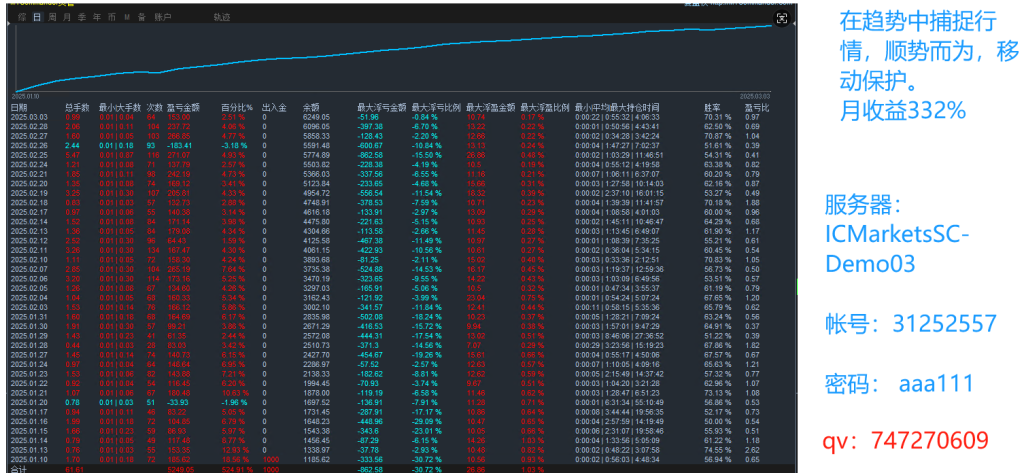The width and height of the screenshot is (1024, 473).
Task: Click the ICMarketsSC-Demo03 server name
Action: 897,250
